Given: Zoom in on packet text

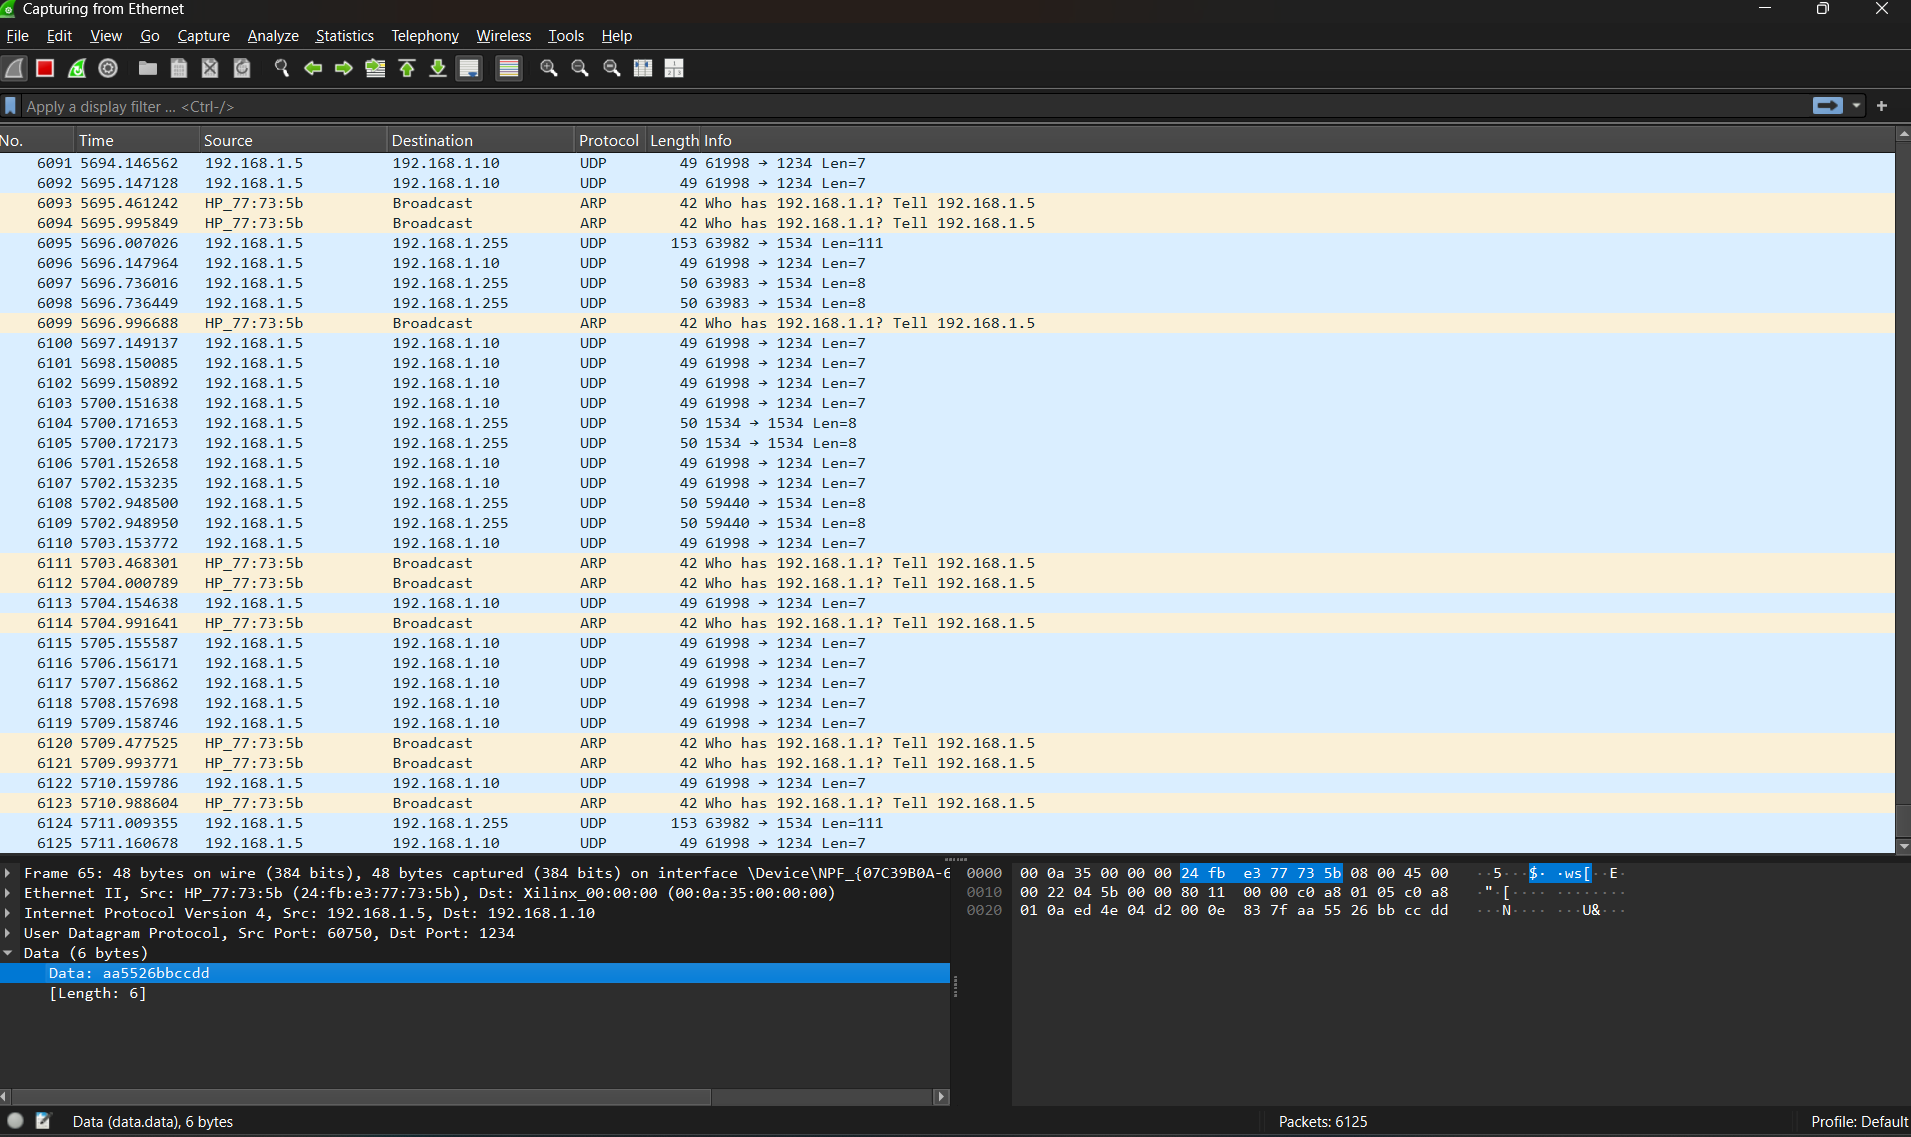Looking at the screenshot, I should pyautogui.click(x=549, y=68).
